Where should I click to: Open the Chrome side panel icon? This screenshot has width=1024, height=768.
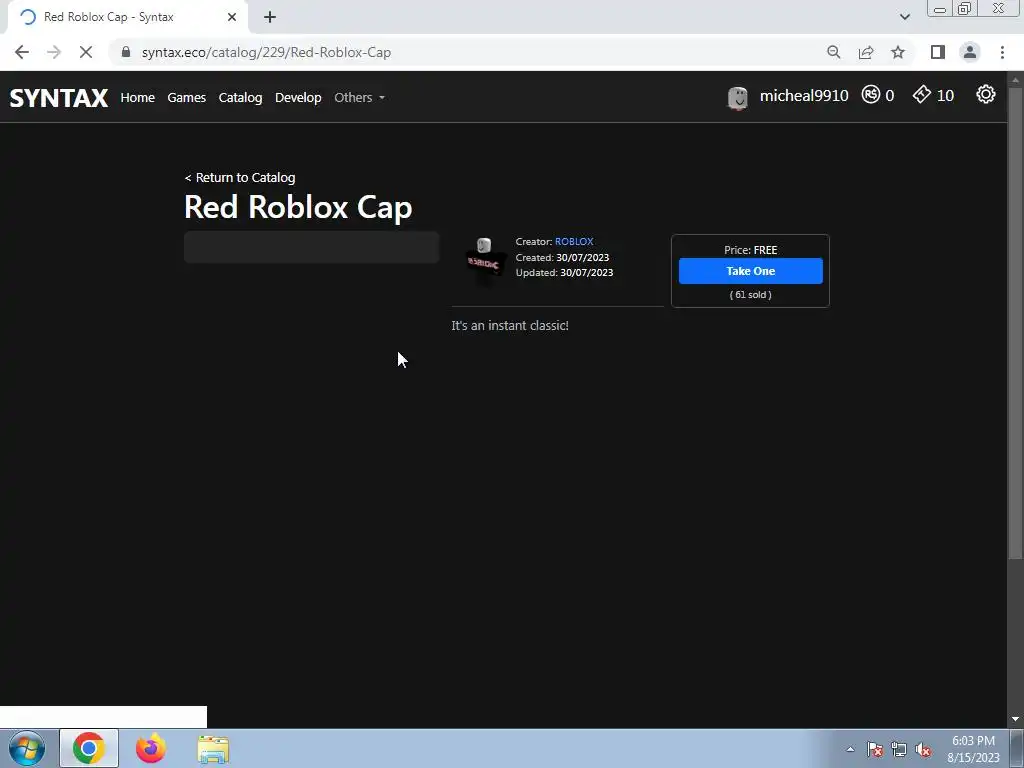point(938,52)
